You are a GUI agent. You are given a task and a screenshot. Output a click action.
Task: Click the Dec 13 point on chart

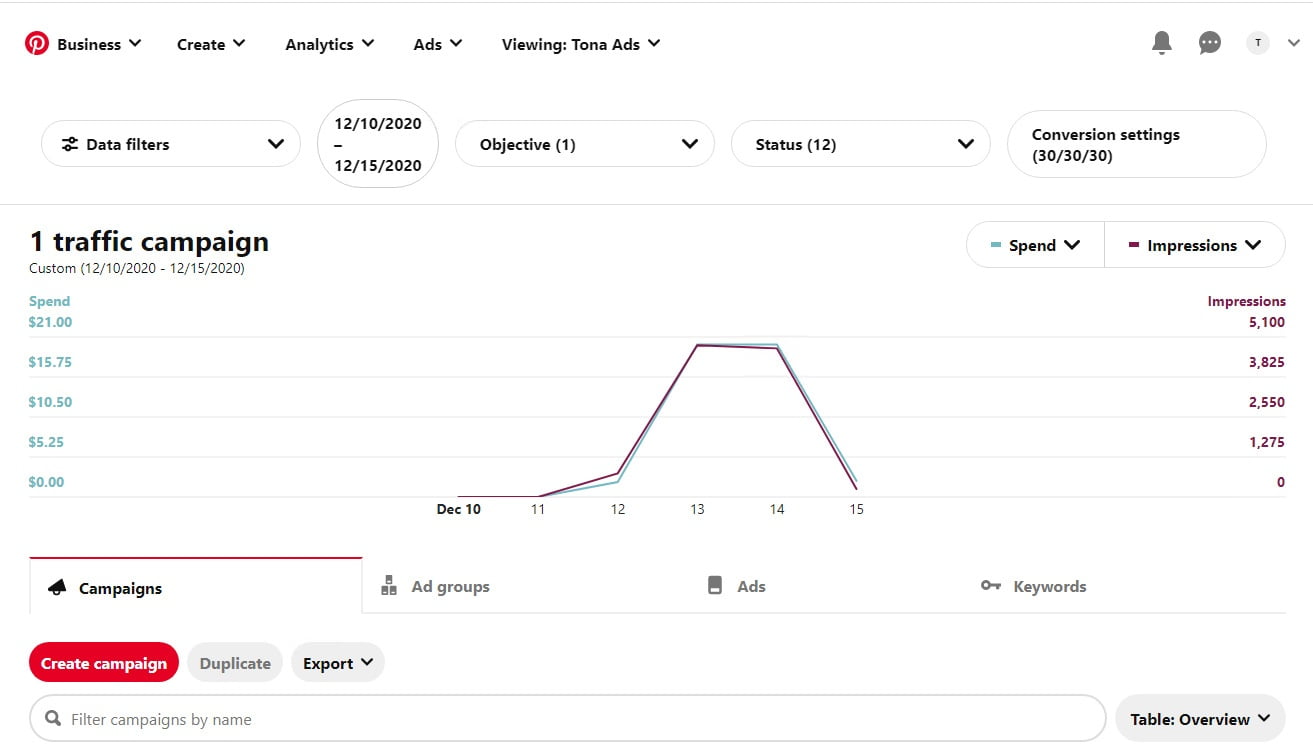point(697,345)
